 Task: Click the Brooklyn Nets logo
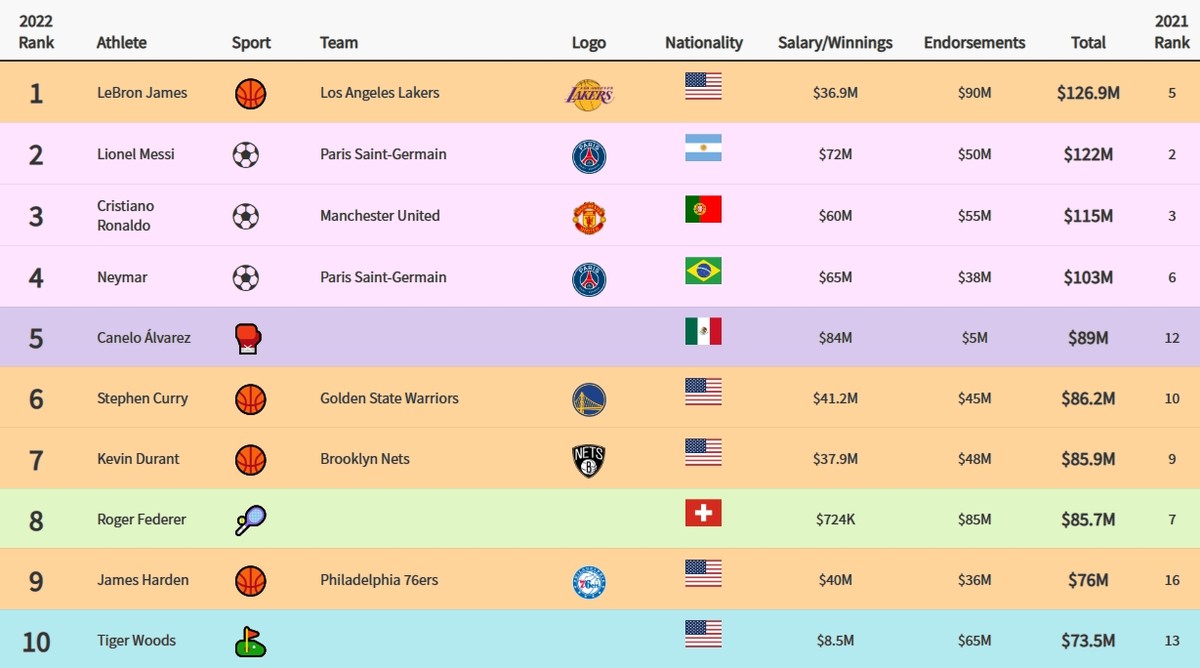point(589,461)
